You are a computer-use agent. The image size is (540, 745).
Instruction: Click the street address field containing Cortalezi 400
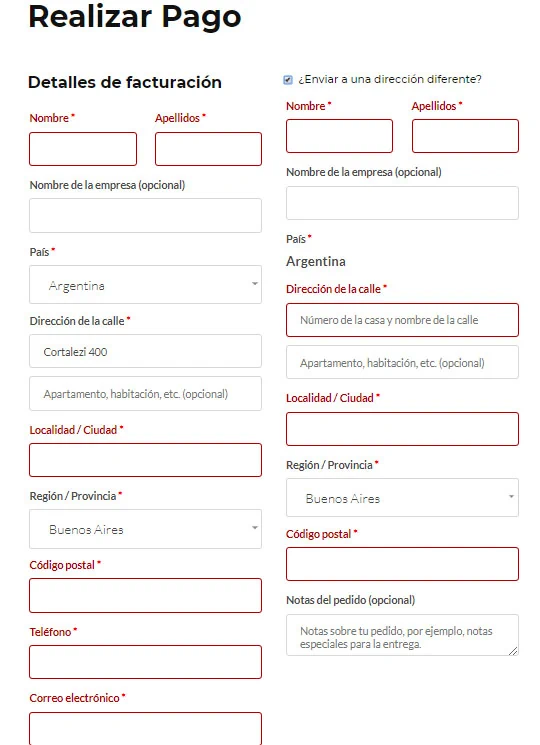[x=145, y=351]
